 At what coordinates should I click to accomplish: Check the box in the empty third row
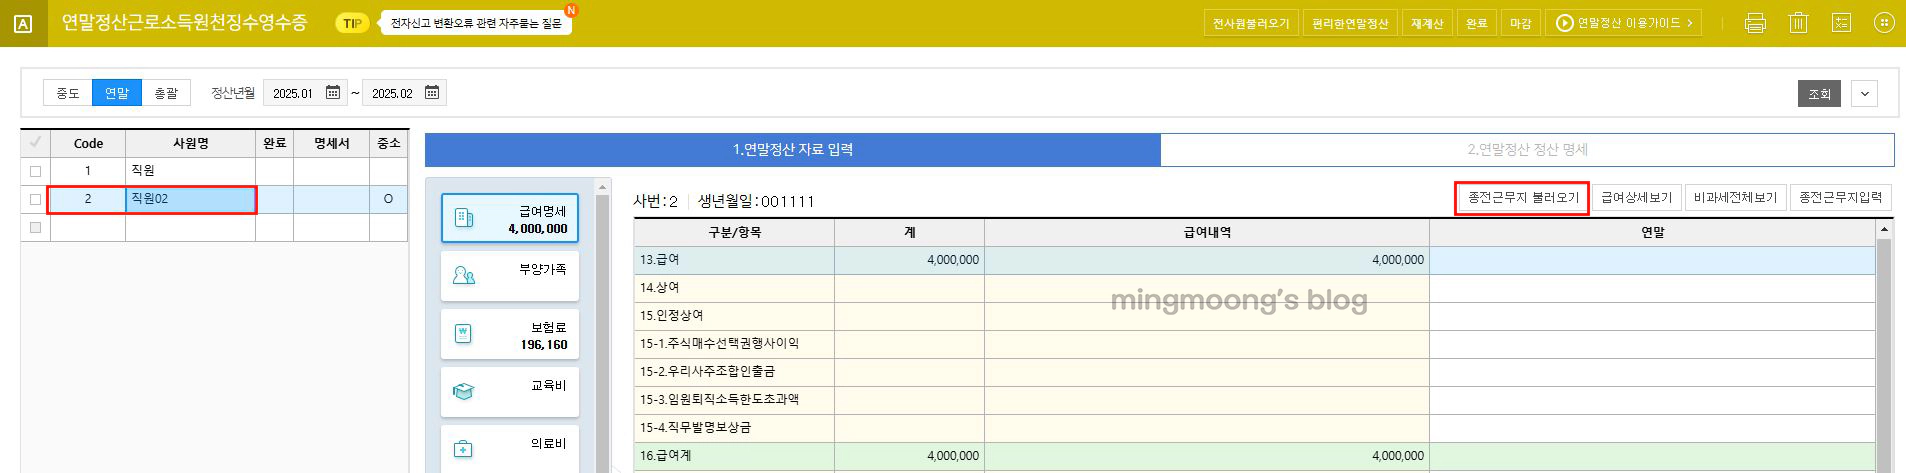[36, 227]
